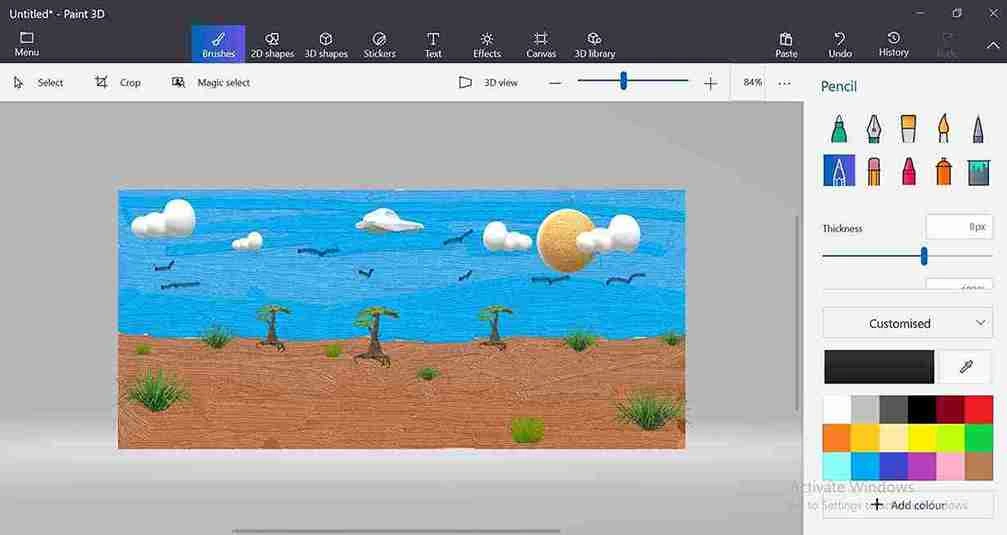The width and height of the screenshot is (1007, 535).
Task: Choose the Select tool
Action: click(x=38, y=82)
